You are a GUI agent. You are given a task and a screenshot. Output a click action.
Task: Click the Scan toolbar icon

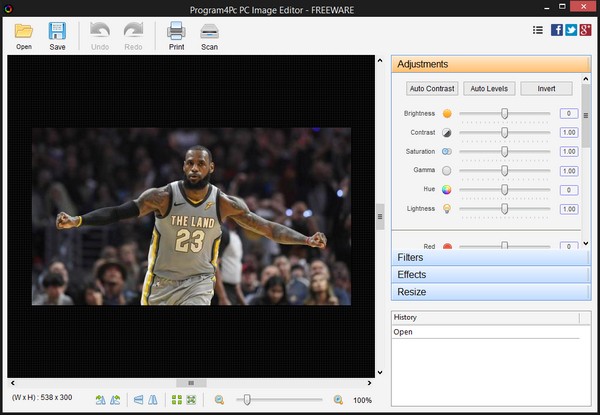pyautogui.click(x=209, y=32)
